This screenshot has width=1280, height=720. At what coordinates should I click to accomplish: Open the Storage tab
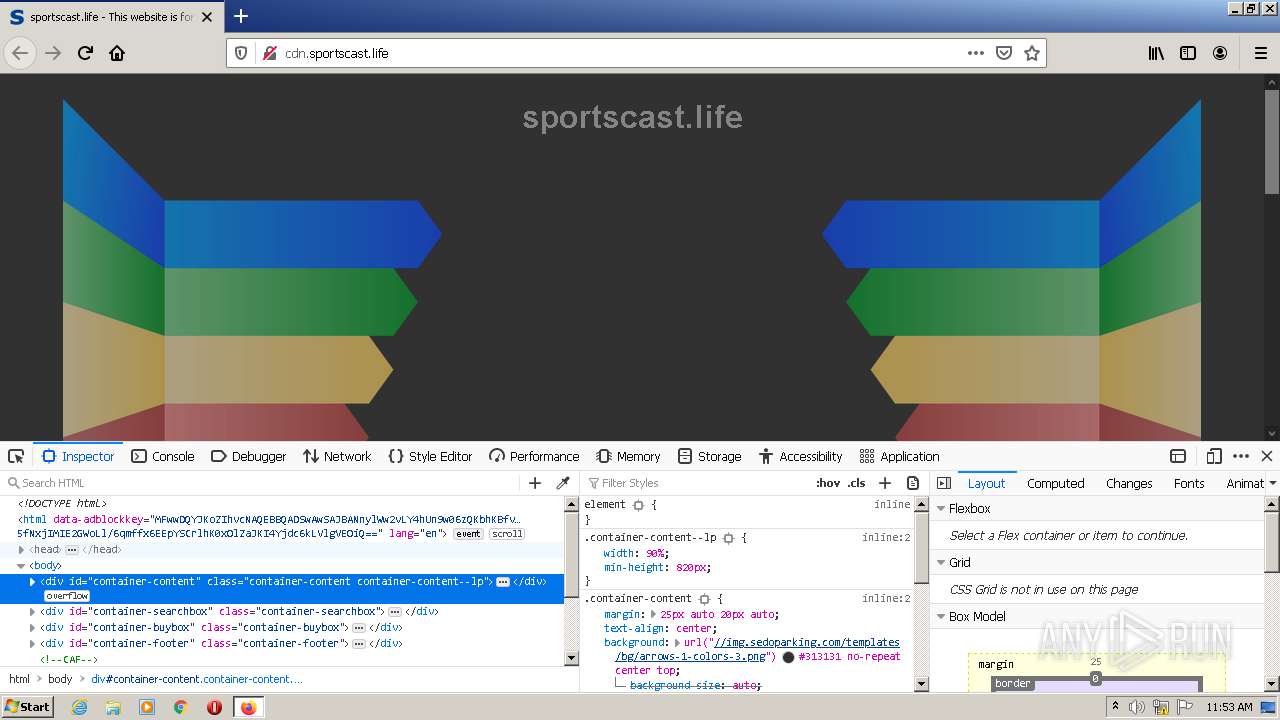[x=710, y=456]
